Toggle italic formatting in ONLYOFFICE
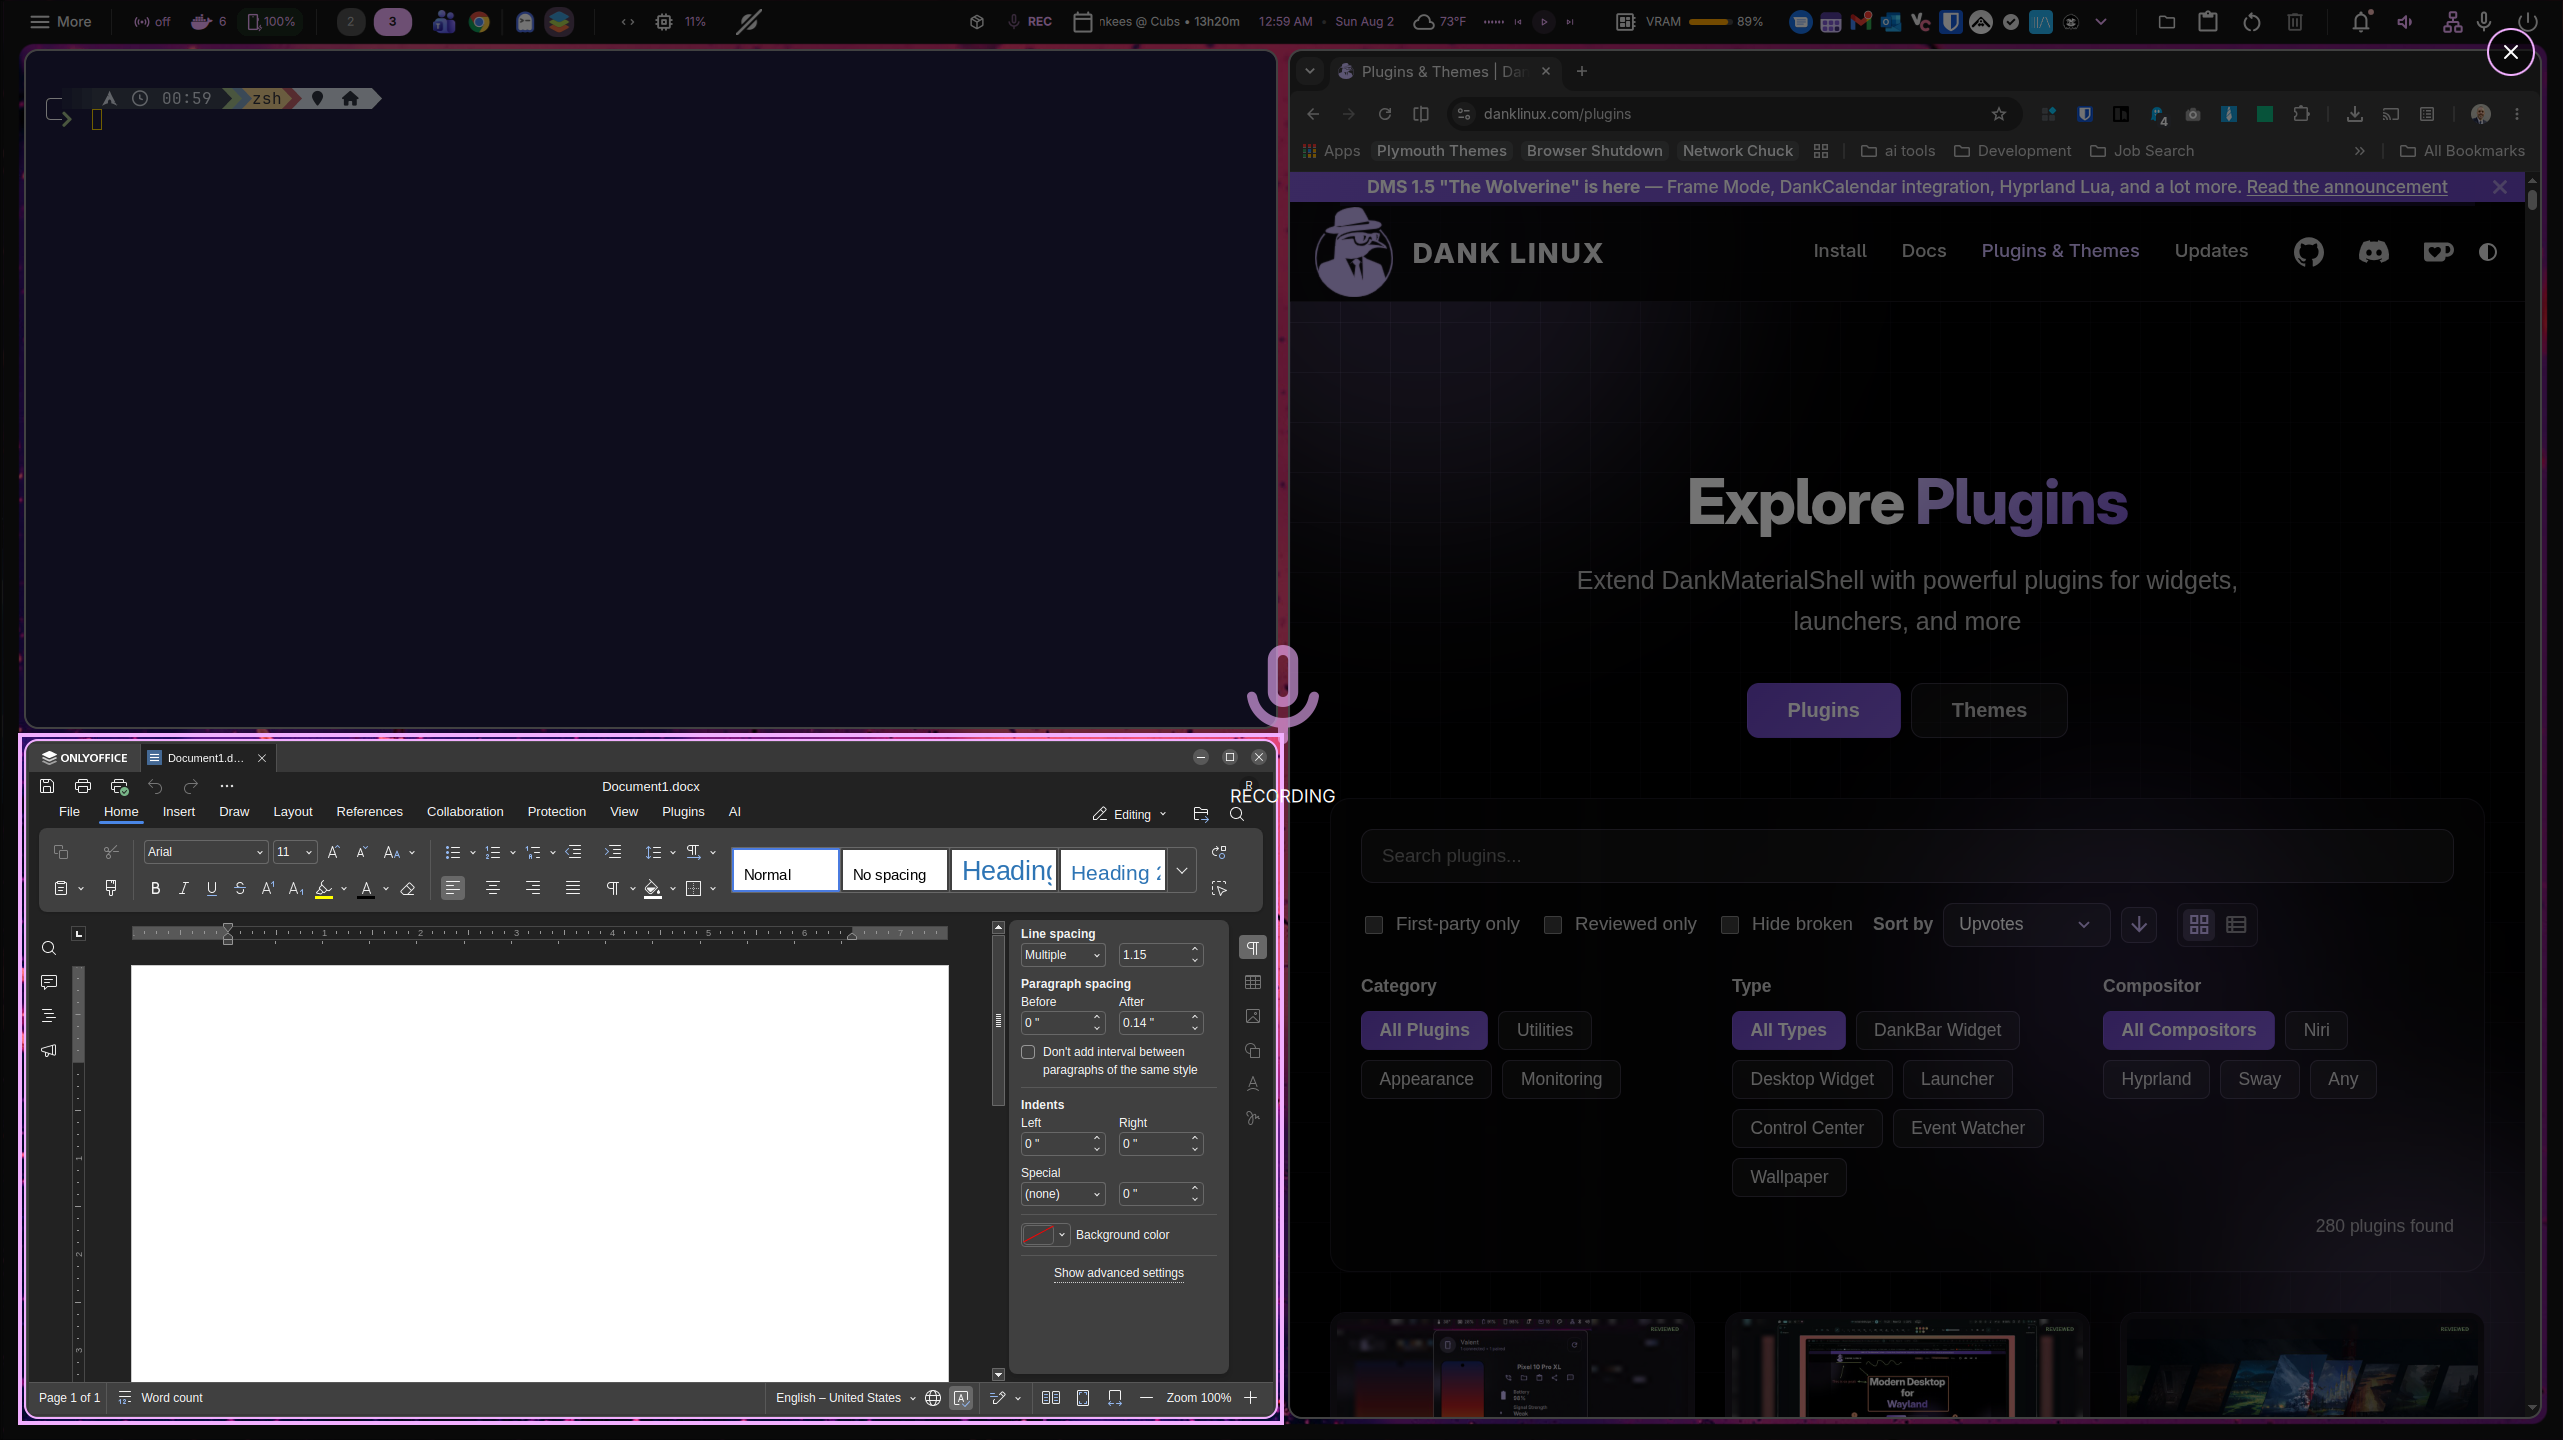Viewport: 2564px width, 1440px height. (x=183, y=888)
